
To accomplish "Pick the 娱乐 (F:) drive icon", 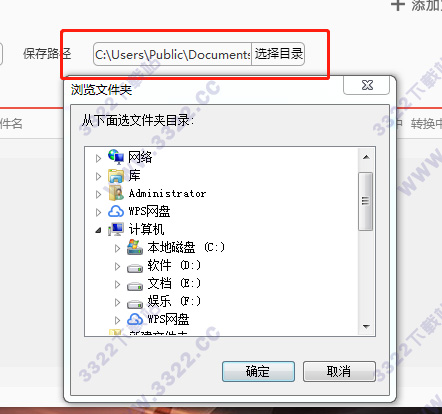I will point(135,304).
